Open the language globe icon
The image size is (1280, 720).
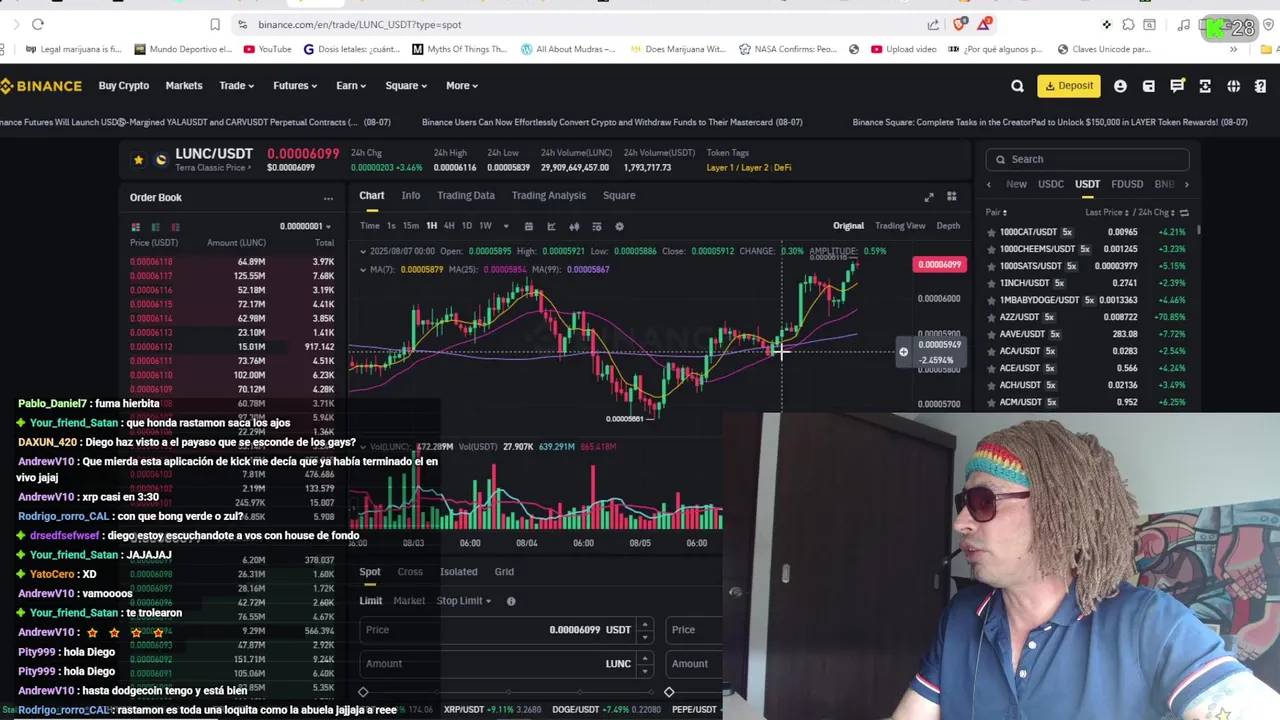pos(1234,86)
